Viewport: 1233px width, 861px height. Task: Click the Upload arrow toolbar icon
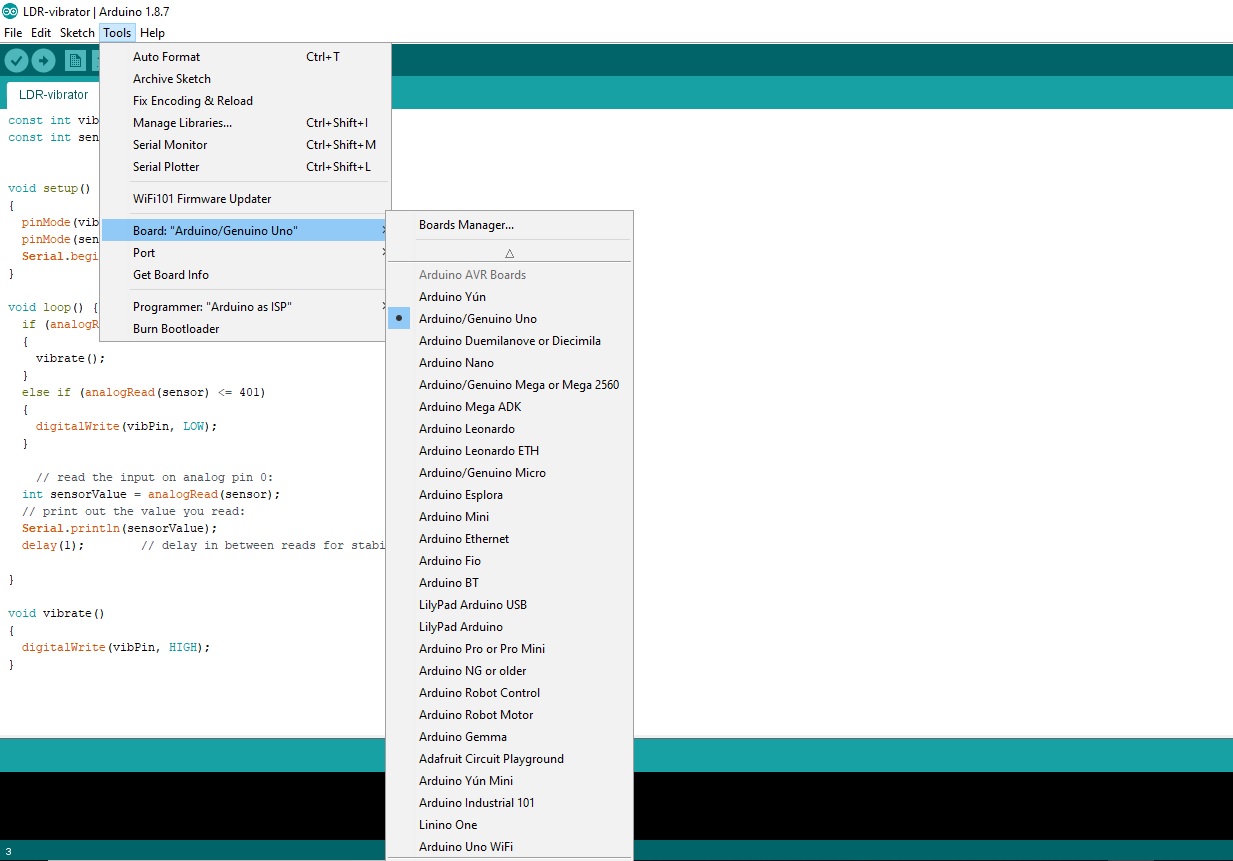43,61
